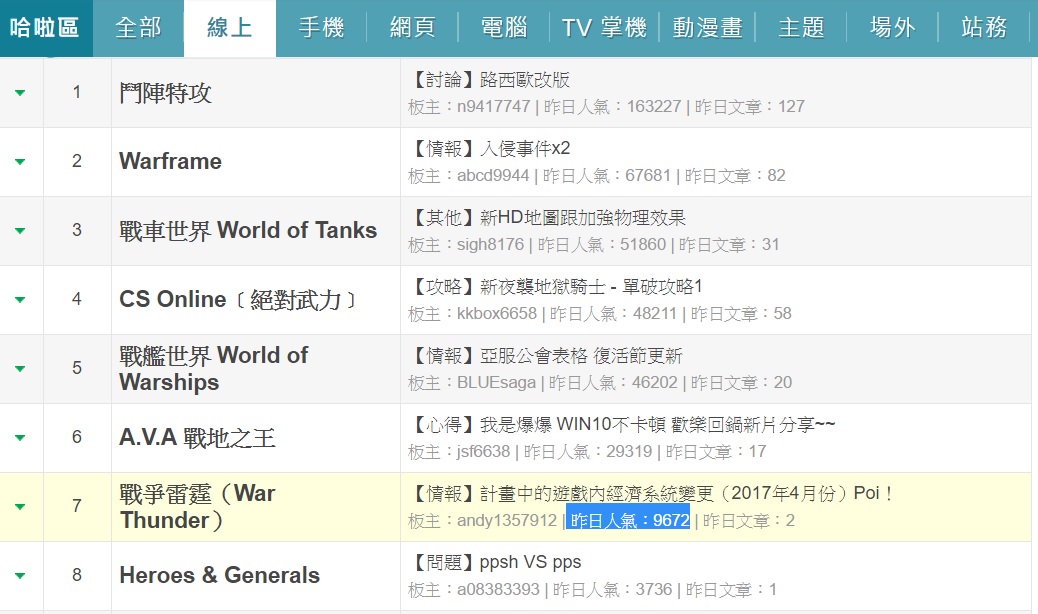Open the 場外 tab
The height and width of the screenshot is (614, 1038).
(x=892, y=28)
